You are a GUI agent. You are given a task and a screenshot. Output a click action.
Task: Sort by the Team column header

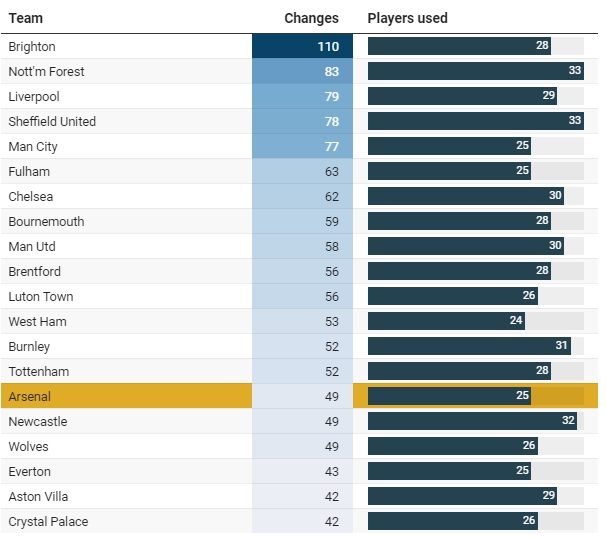26,18
